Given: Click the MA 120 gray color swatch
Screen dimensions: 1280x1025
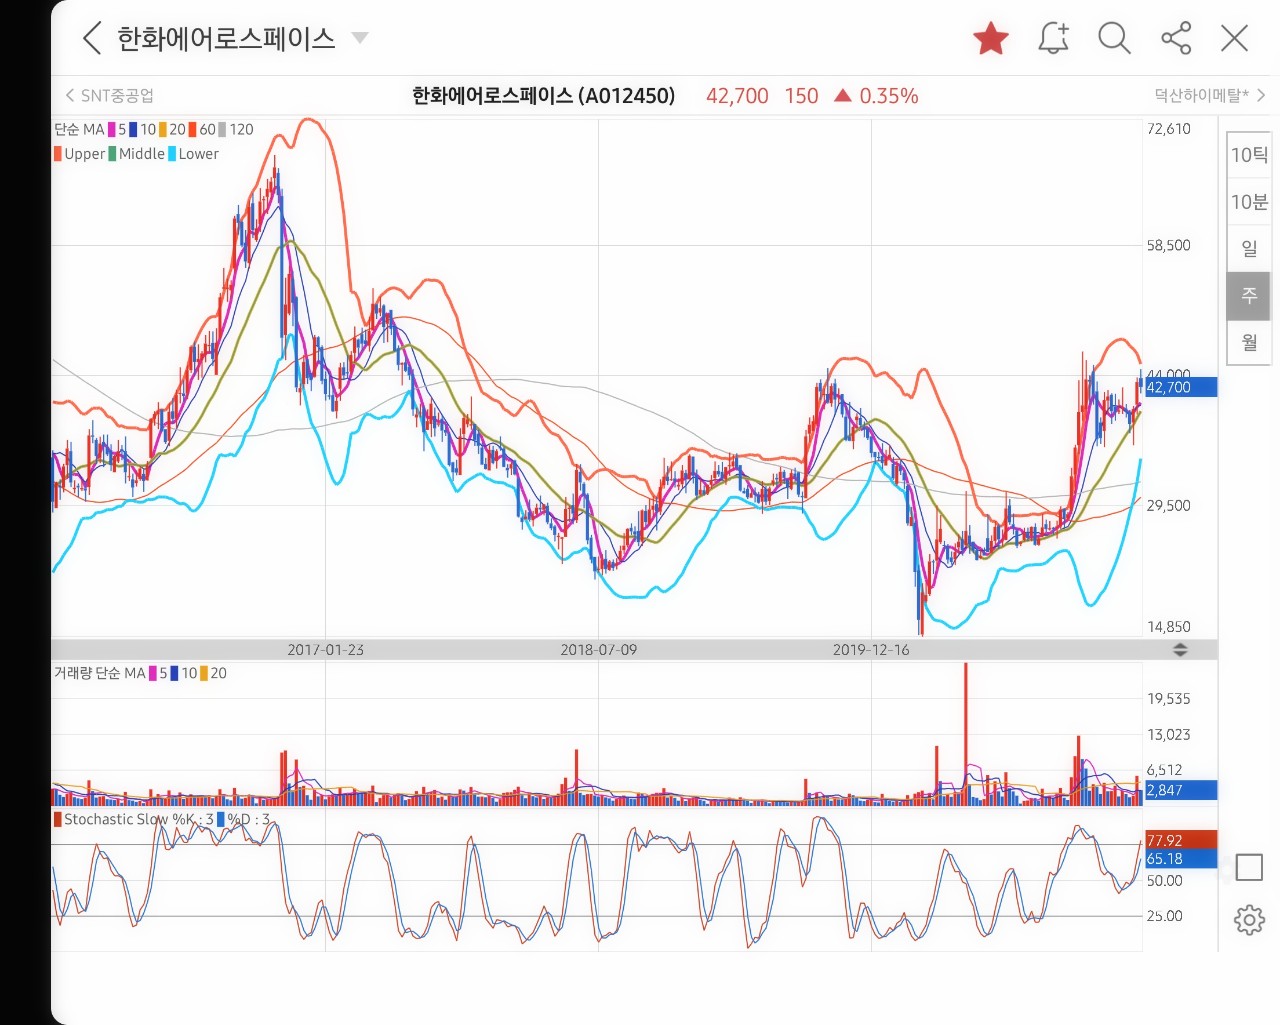Looking at the screenshot, I should coord(222,130).
